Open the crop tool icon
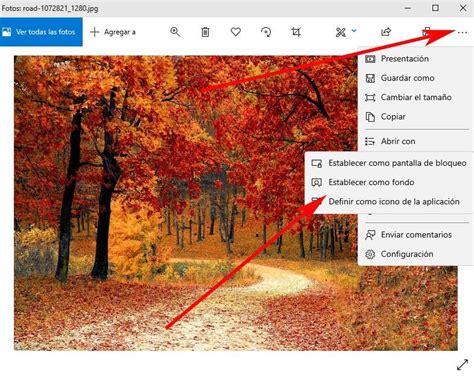The width and height of the screenshot is (474, 378). coord(296,32)
